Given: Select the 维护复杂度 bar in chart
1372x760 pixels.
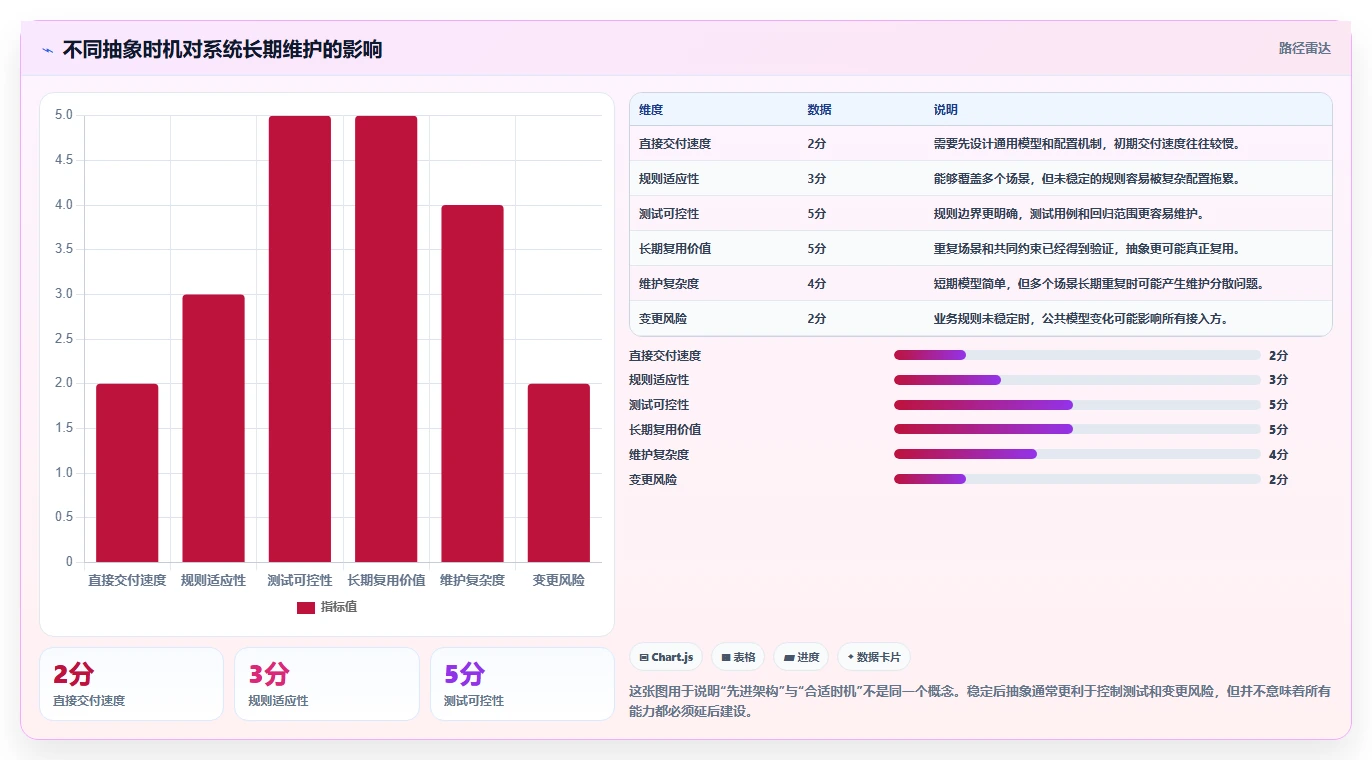Looking at the screenshot, I should click(x=472, y=384).
